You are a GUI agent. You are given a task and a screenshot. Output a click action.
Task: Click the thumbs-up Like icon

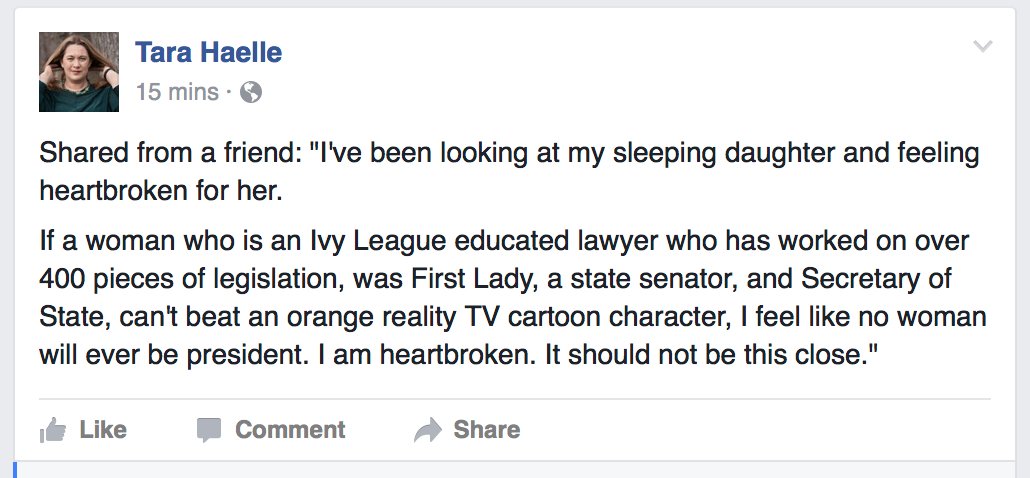(52, 431)
